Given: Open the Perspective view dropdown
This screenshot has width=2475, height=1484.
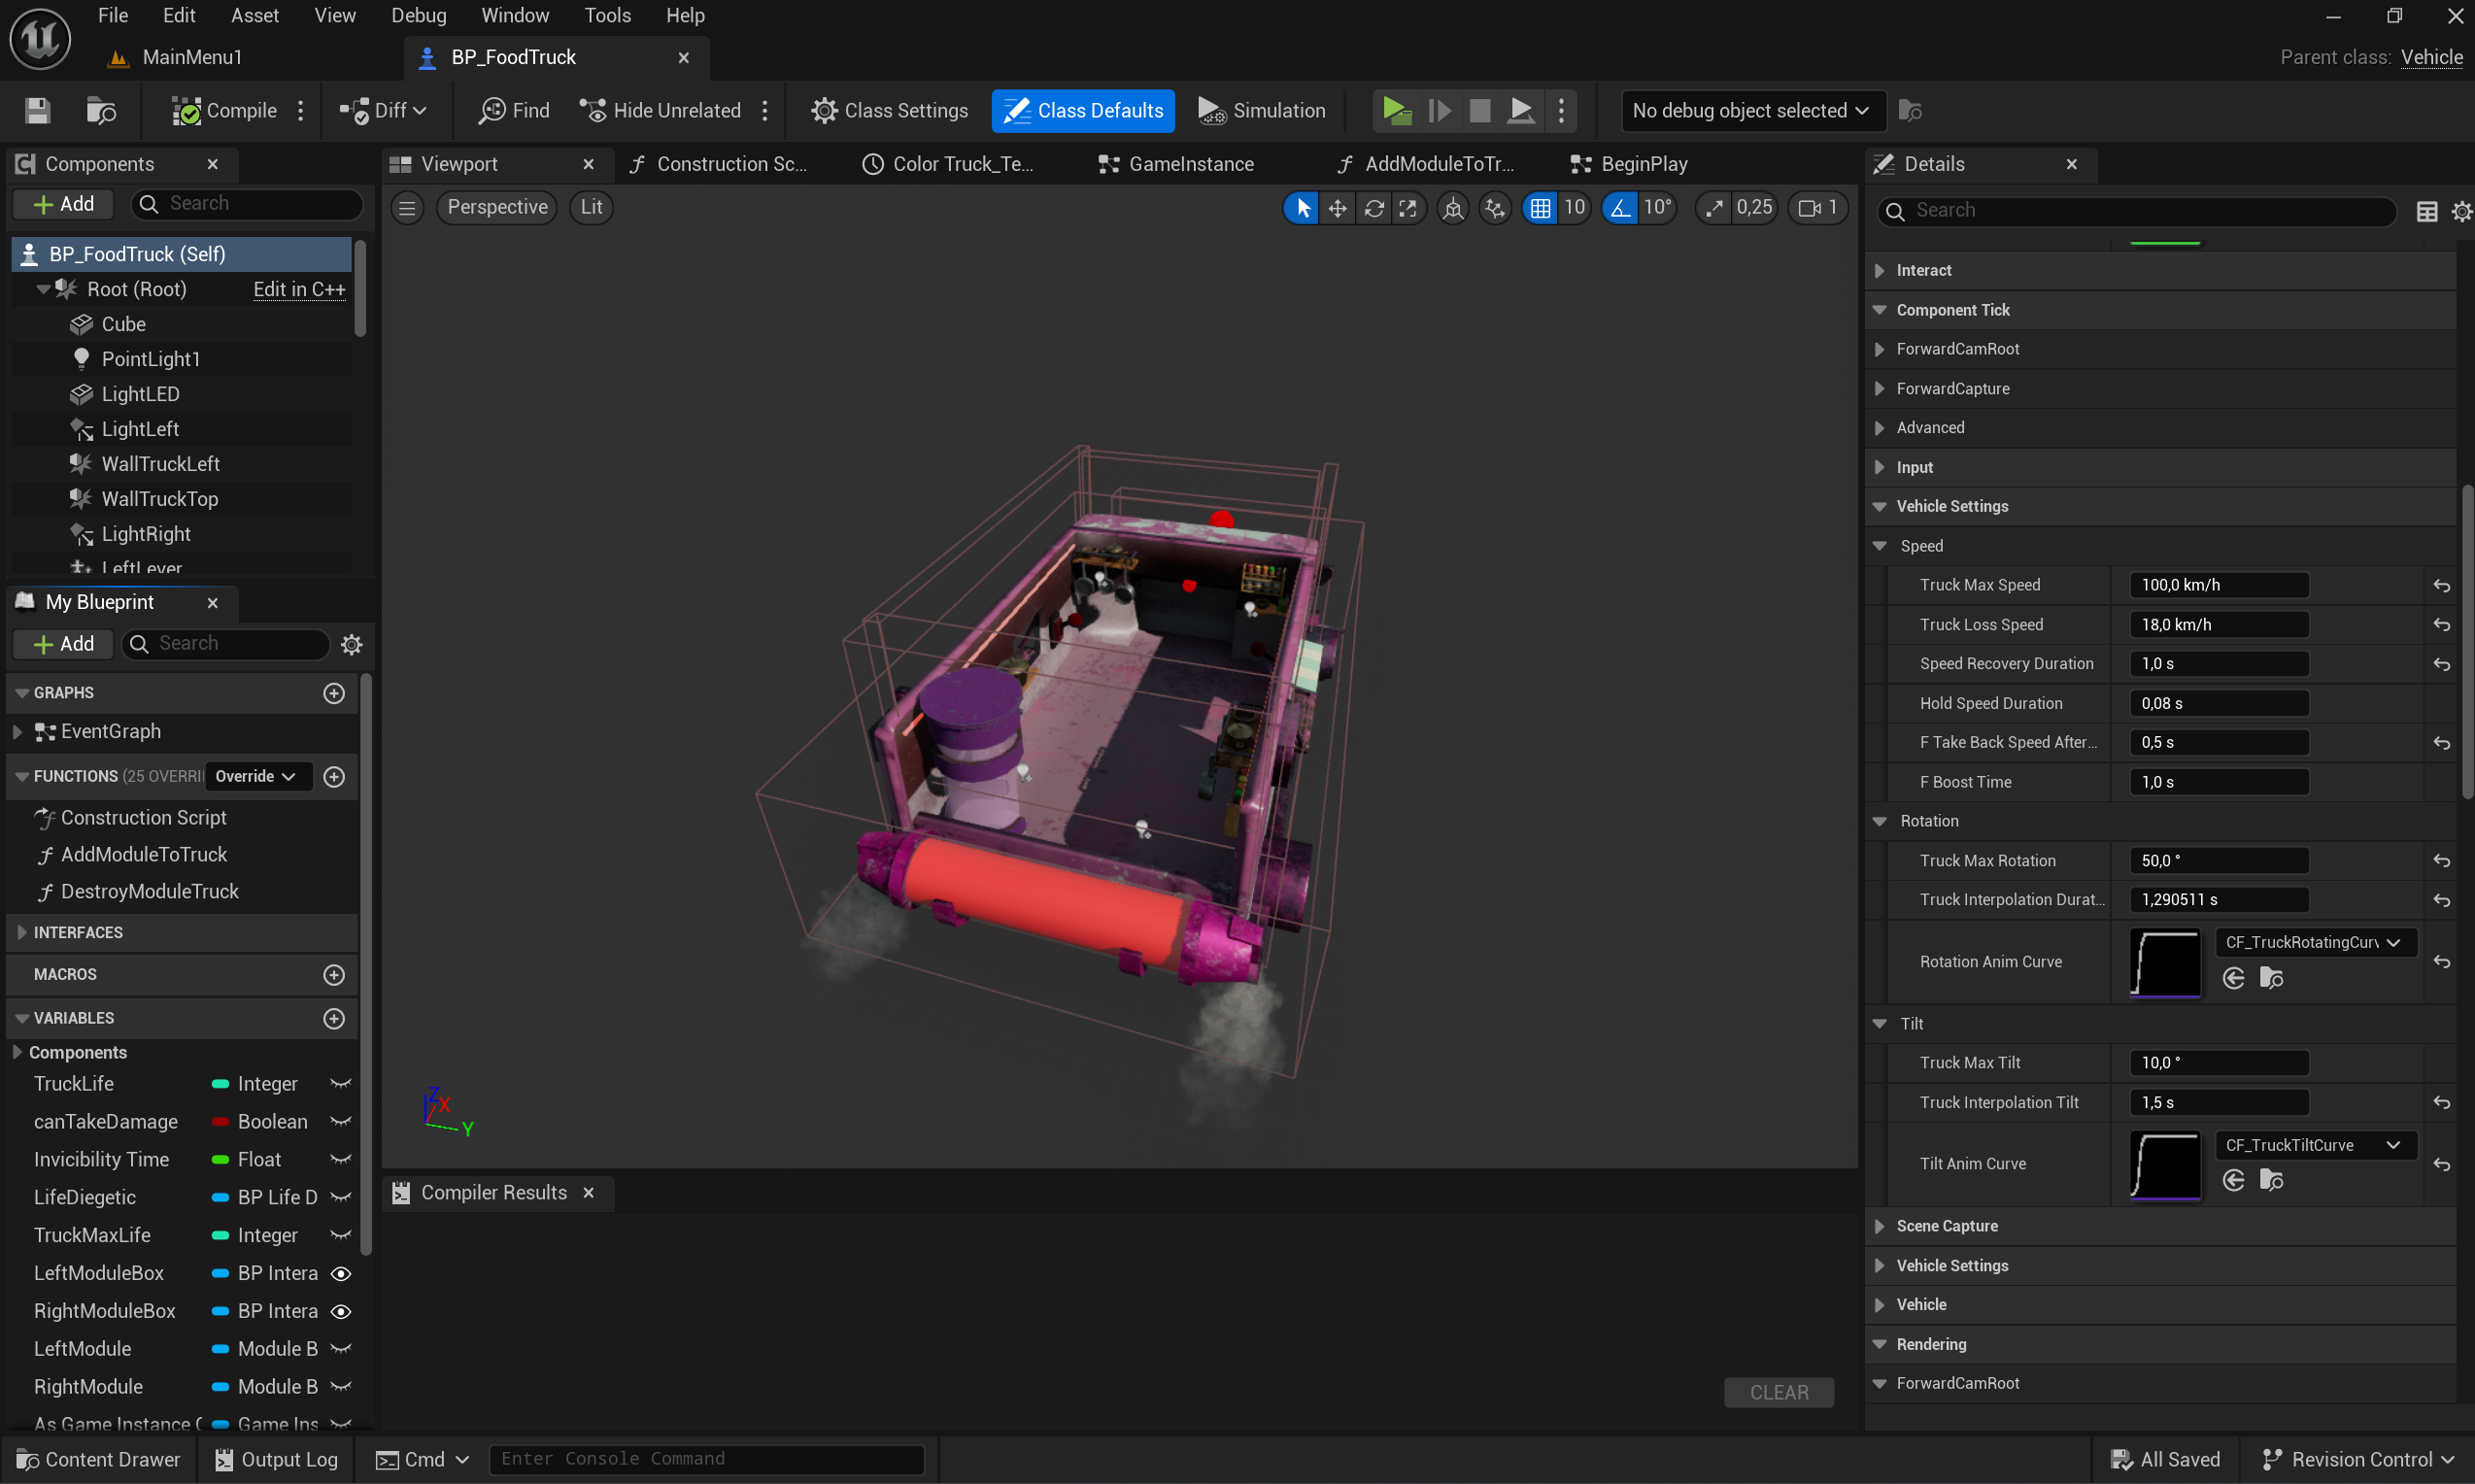Looking at the screenshot, I should click(496, 207).
